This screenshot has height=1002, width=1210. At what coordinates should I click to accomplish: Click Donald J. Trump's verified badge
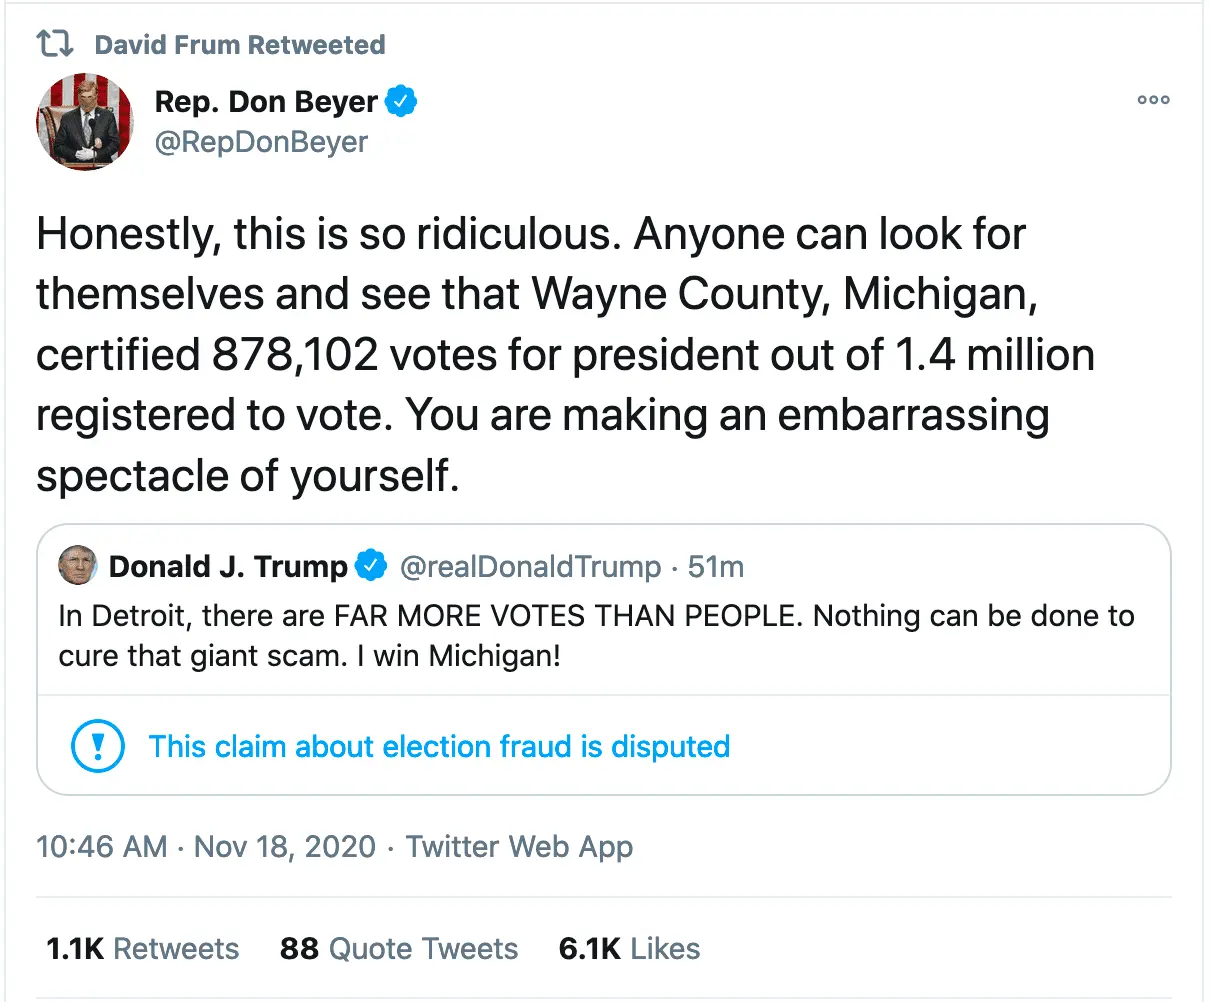click(x=371, y=566)
